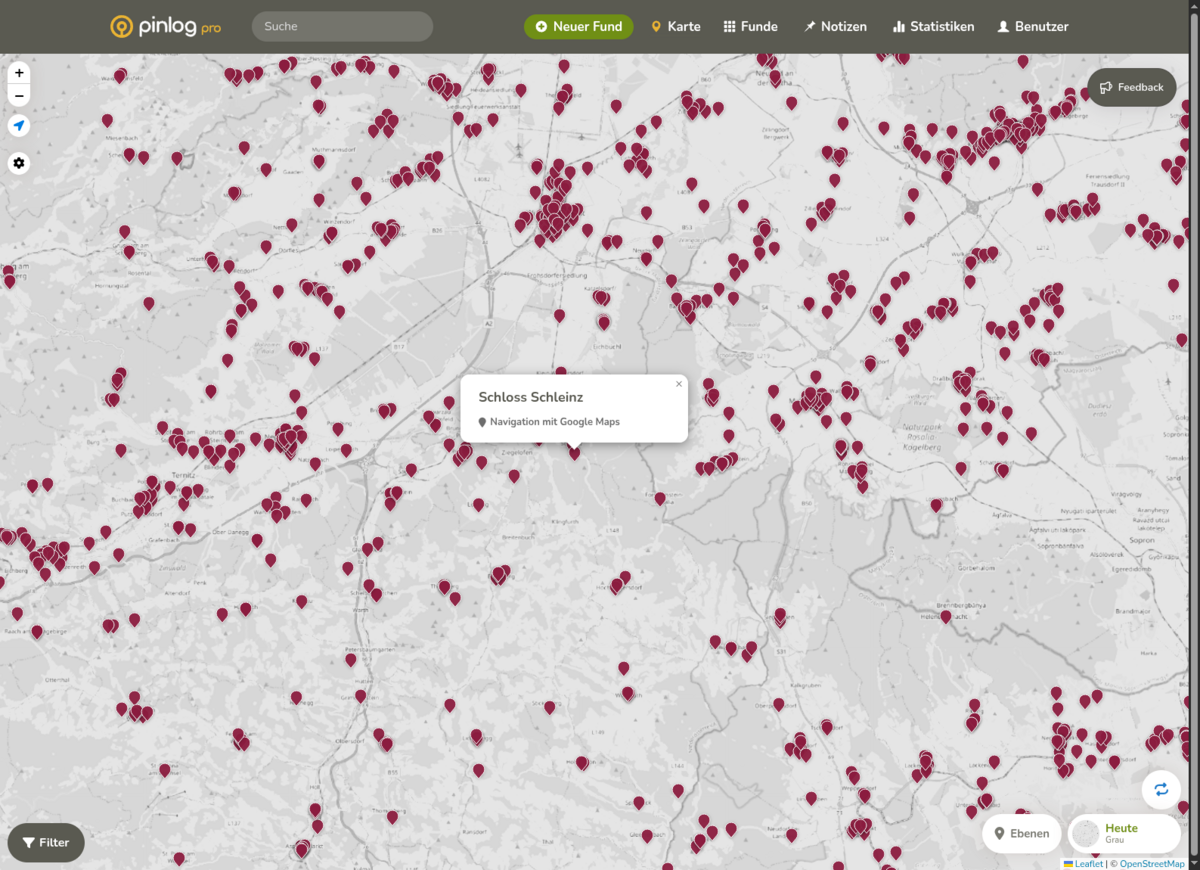
Task: Click the blue refresh sync icon
Action: [1161, 789]
